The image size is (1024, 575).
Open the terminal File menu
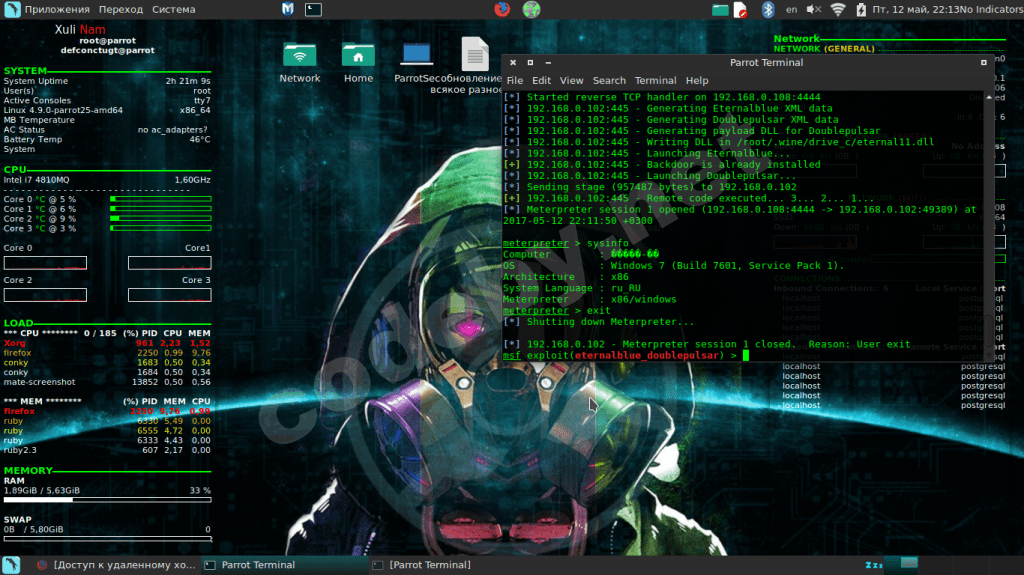515,80
